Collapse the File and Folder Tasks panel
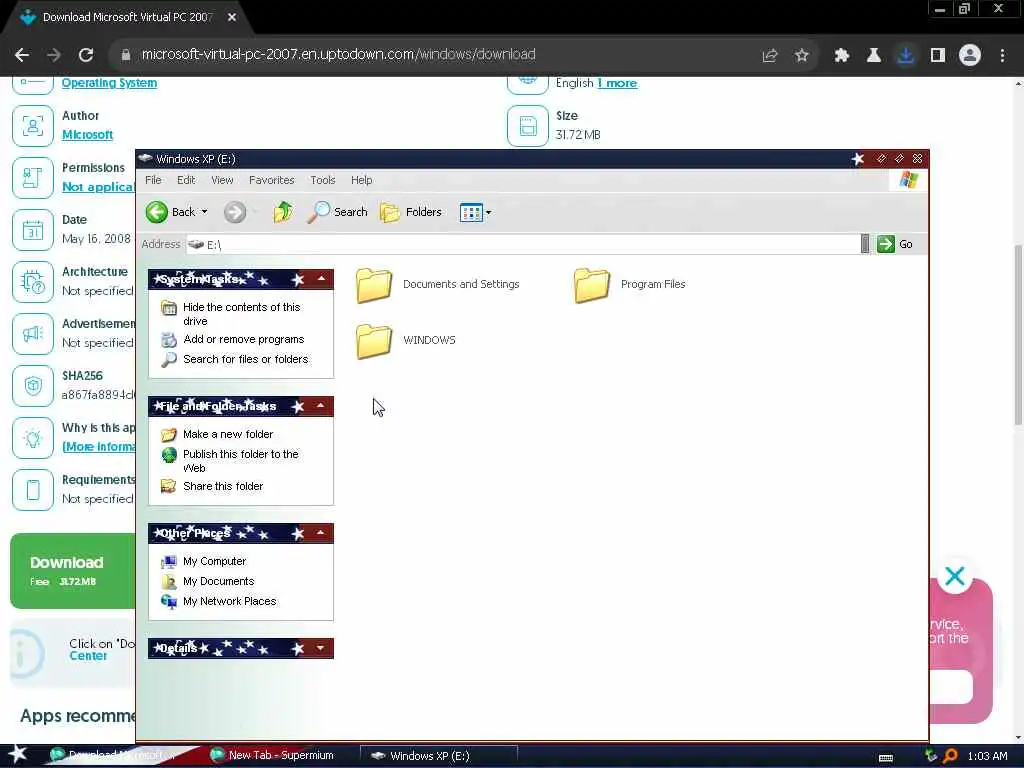This screenshot has width=1024, height=768. pos(321,406)
